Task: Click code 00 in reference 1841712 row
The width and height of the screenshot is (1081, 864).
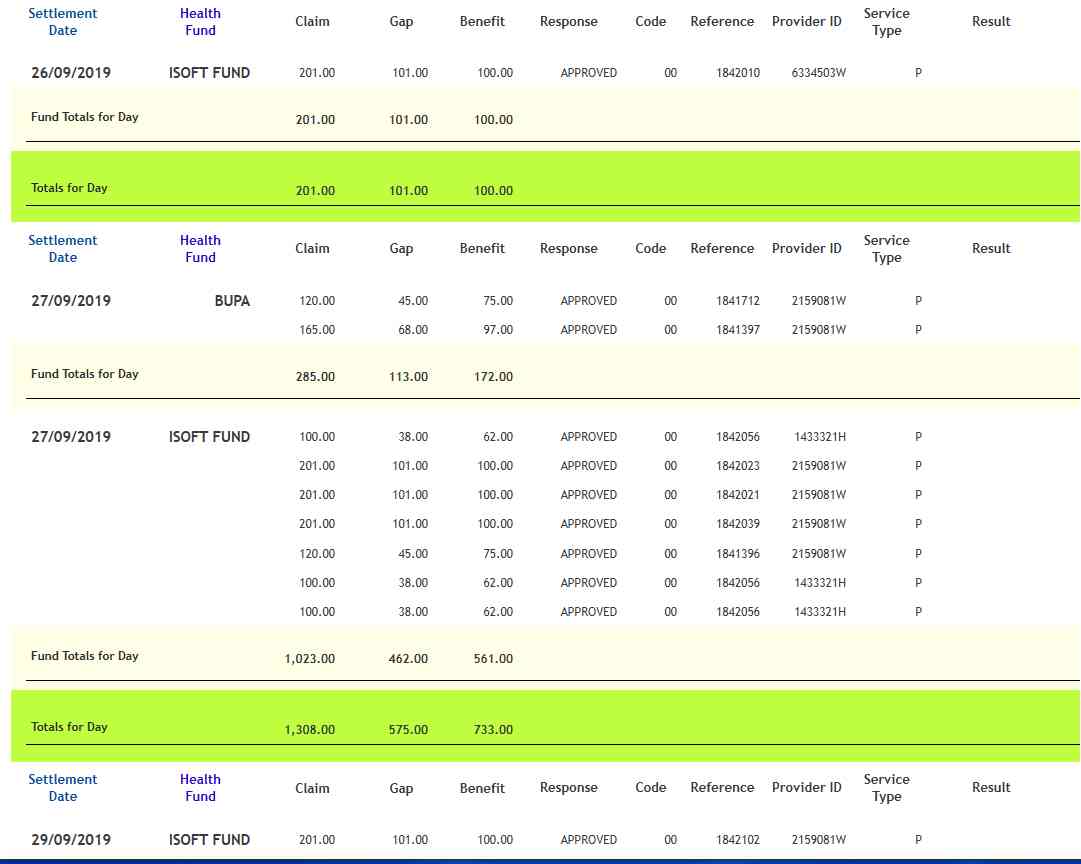Action: click(670, 301)
